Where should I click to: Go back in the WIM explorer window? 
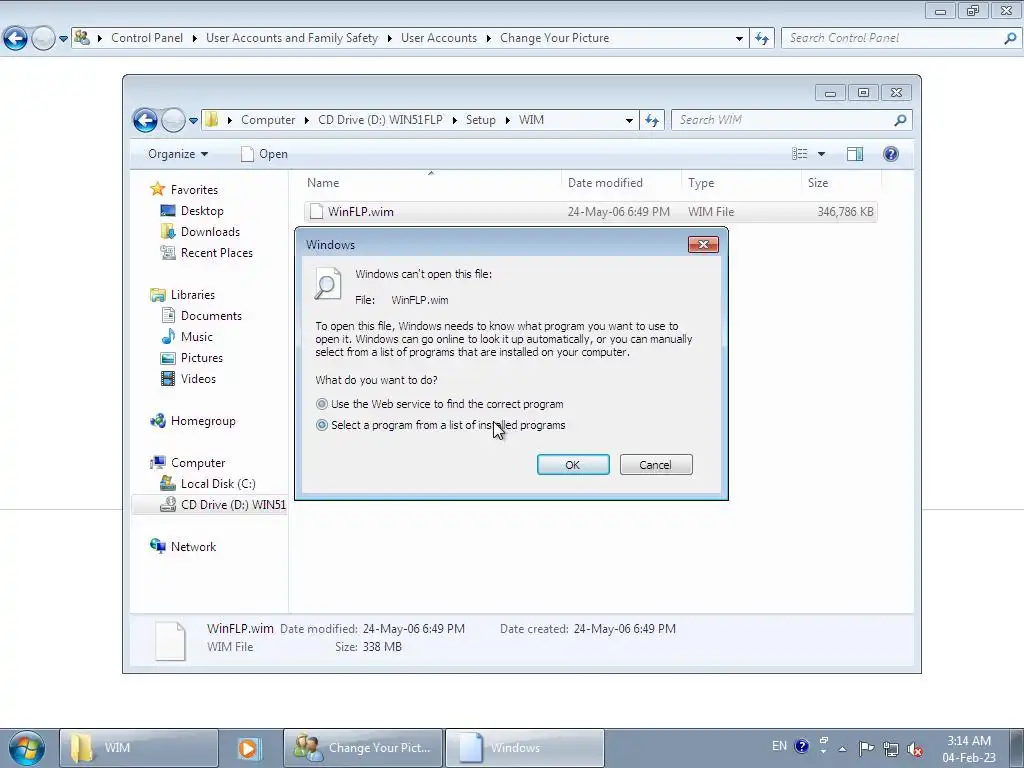click(145, 120)
